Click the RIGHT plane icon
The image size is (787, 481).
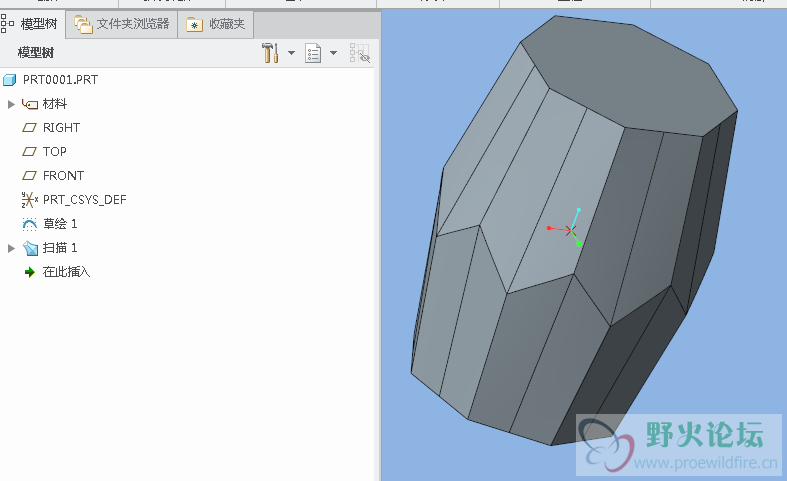[x=30, y=128]
